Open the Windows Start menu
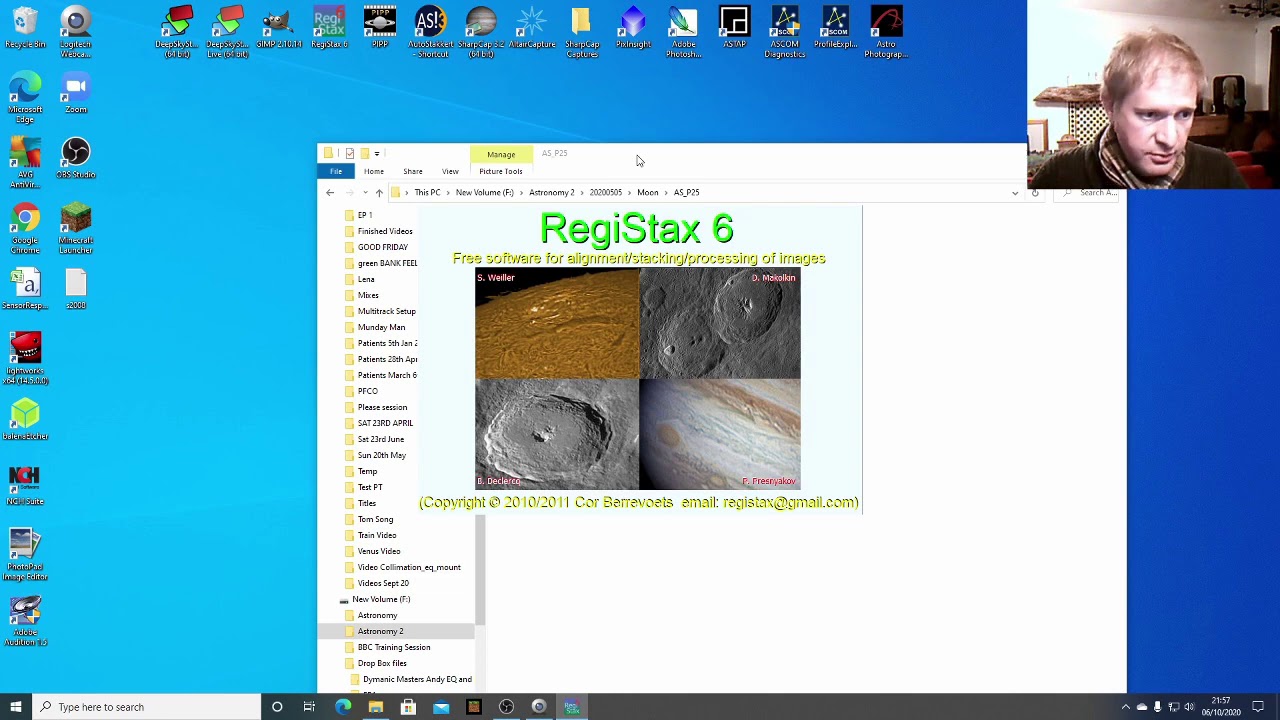The height and width of the screenshot is (720, 1280). point(16,707)
